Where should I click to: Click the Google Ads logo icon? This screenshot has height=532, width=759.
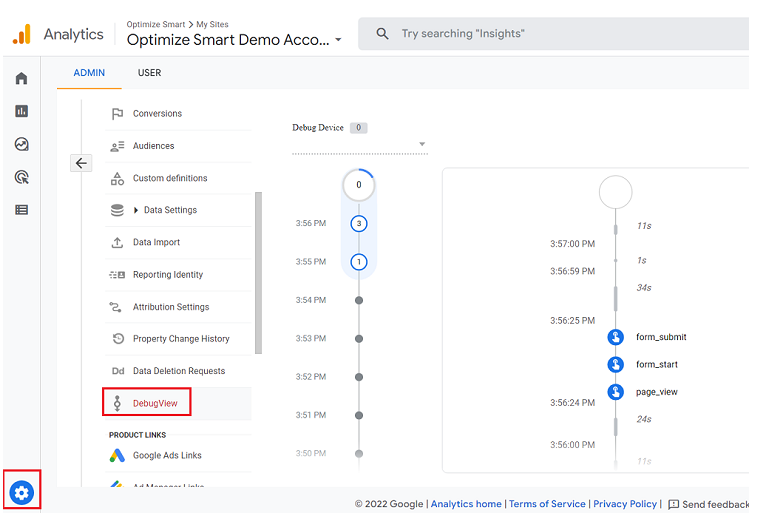coord(117,456)
